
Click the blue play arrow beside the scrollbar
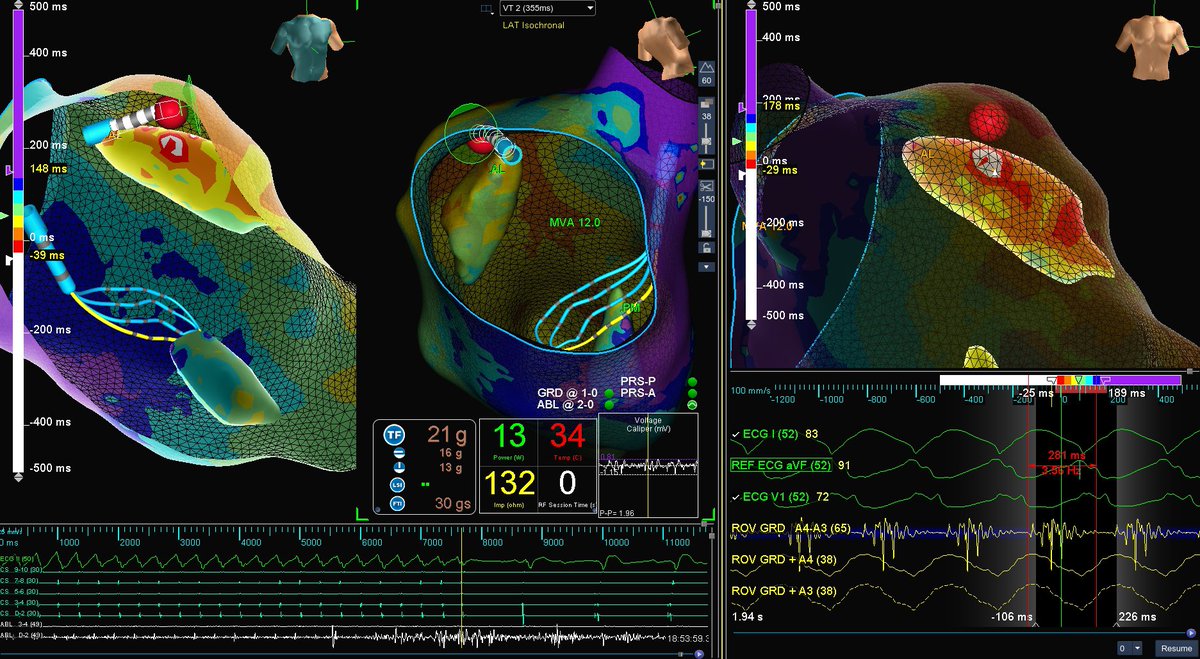1191,632
